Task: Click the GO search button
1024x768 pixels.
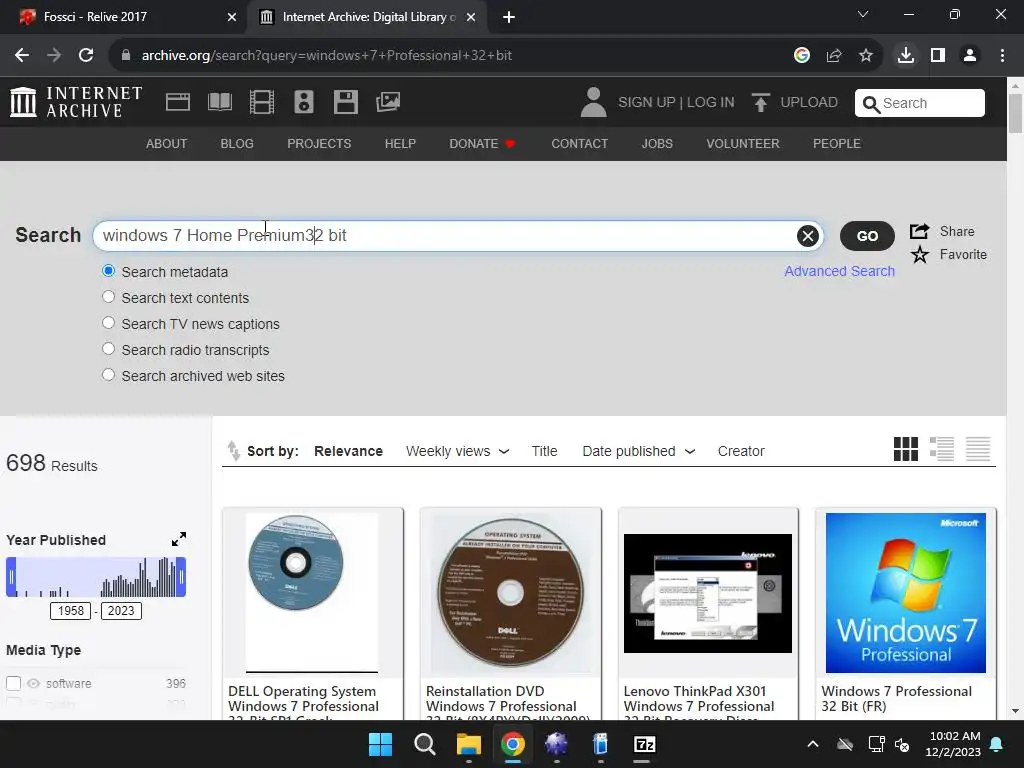Action: [x=867, y=236]
